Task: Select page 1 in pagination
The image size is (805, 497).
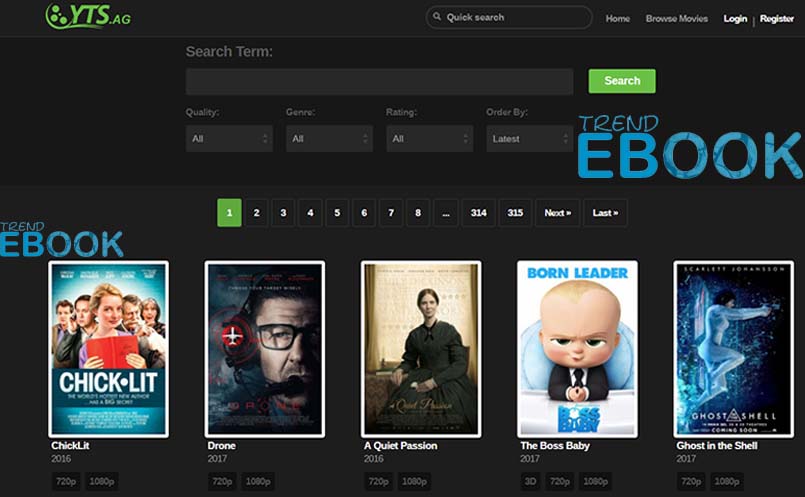Action: pyautogui.click(x=229, y=213)
